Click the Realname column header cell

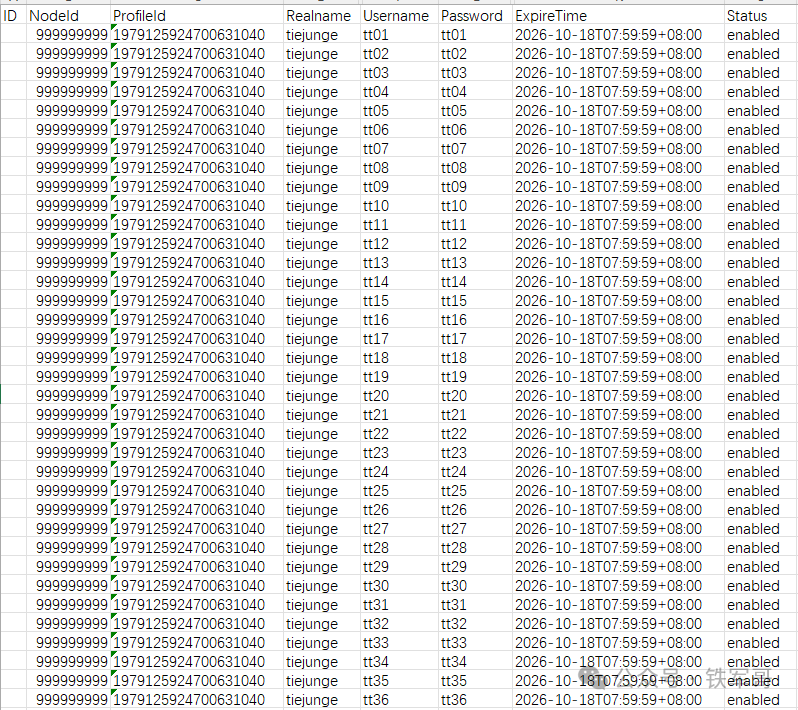318,16
